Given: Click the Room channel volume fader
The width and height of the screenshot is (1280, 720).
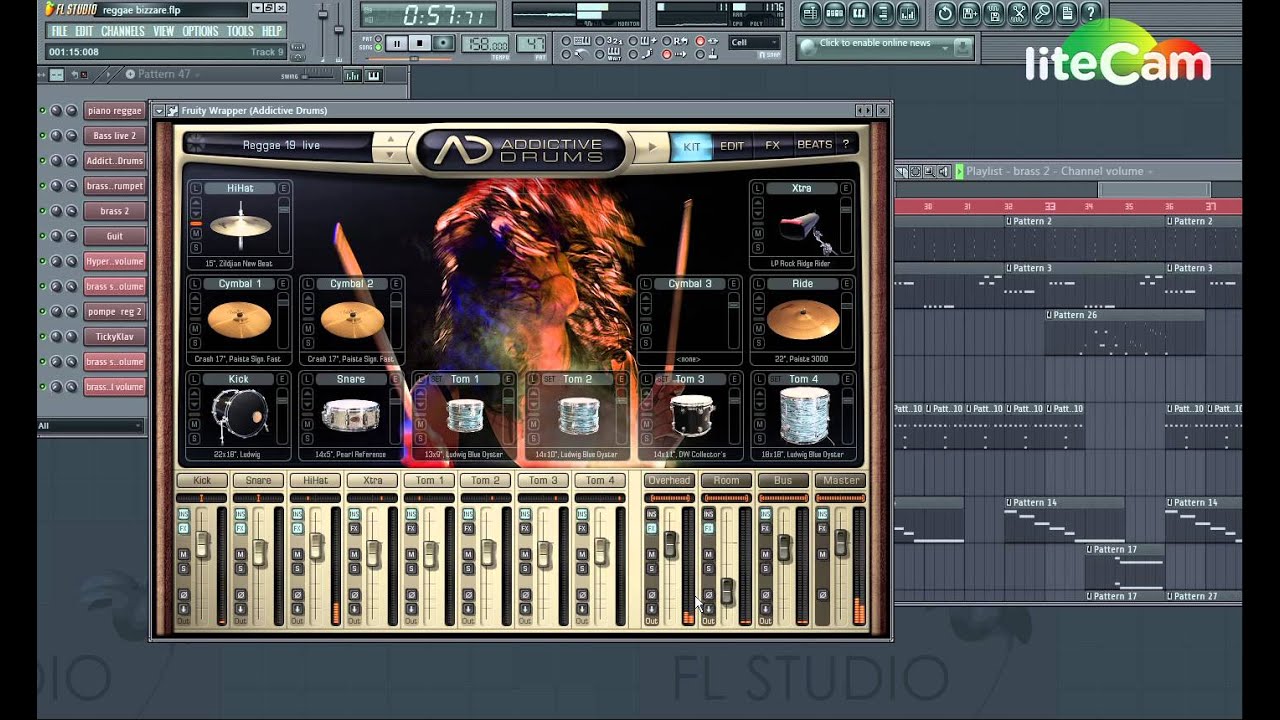Looking at the screenshot, I should [727, 590].
